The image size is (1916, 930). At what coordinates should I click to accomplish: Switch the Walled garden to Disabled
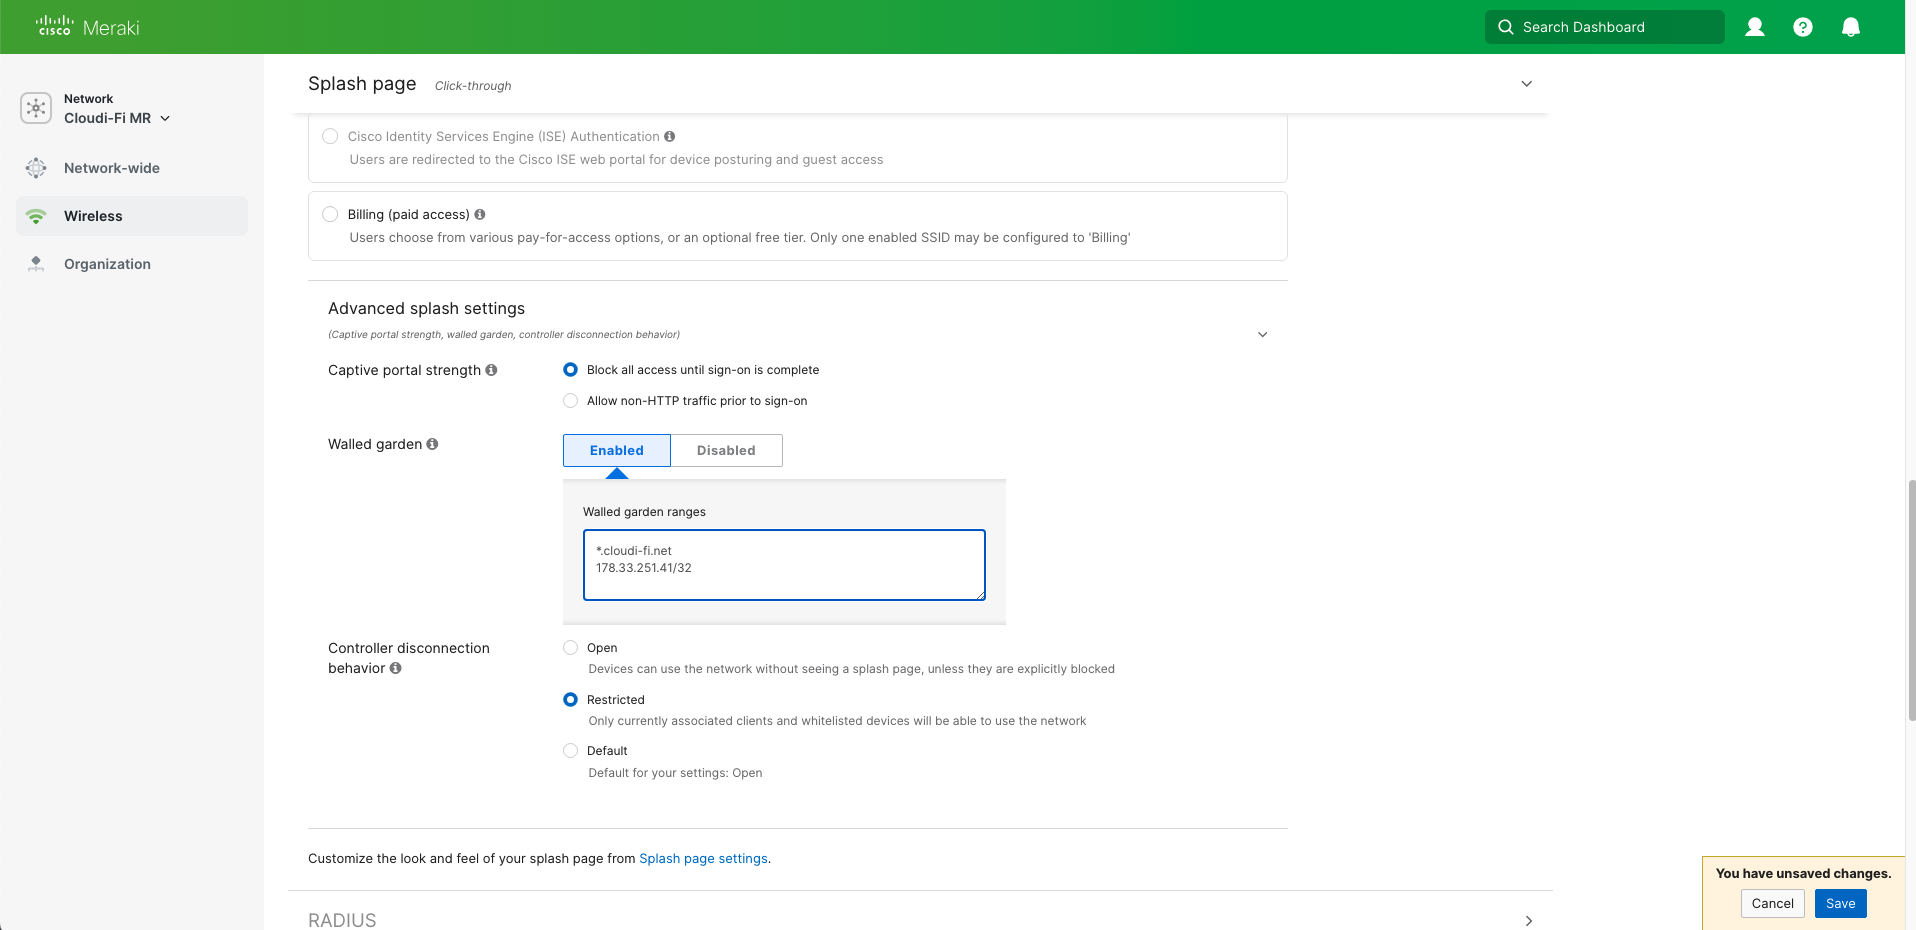726,450
